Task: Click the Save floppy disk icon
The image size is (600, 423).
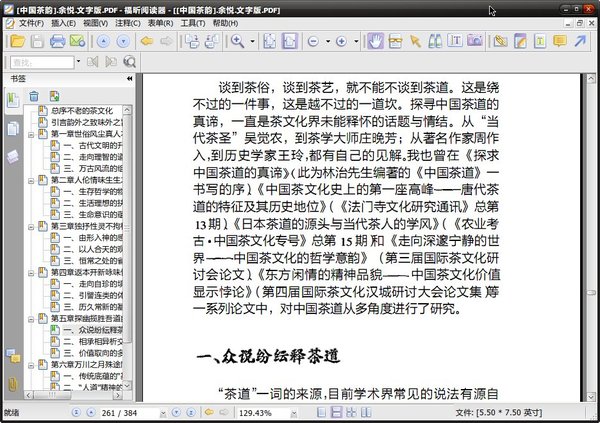Action: (37, 41)
